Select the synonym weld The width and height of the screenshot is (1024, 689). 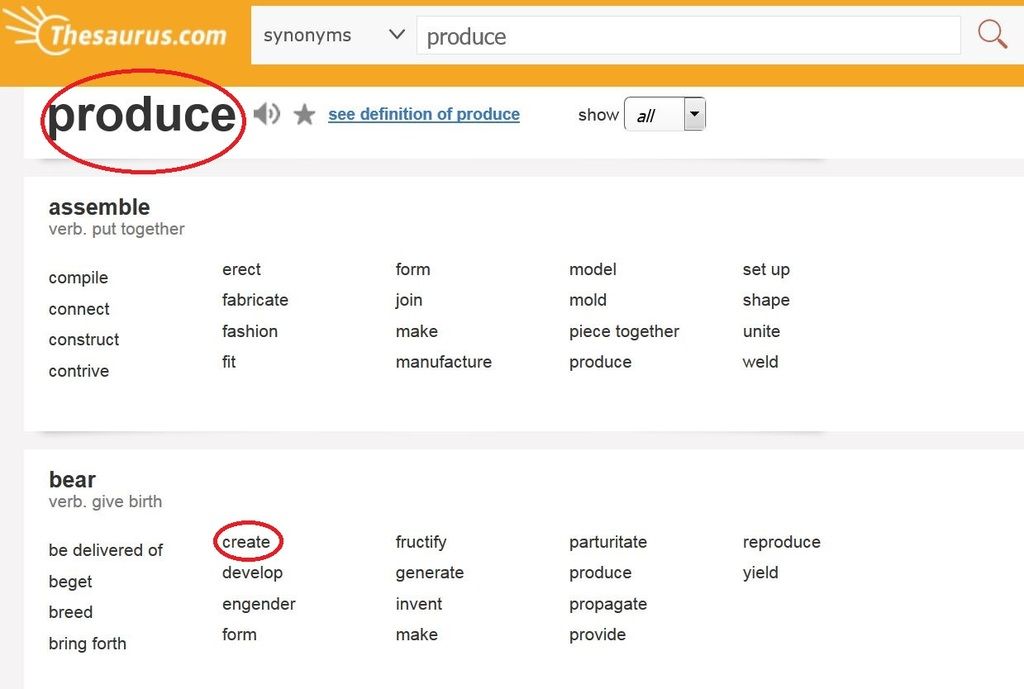[760, 362]
